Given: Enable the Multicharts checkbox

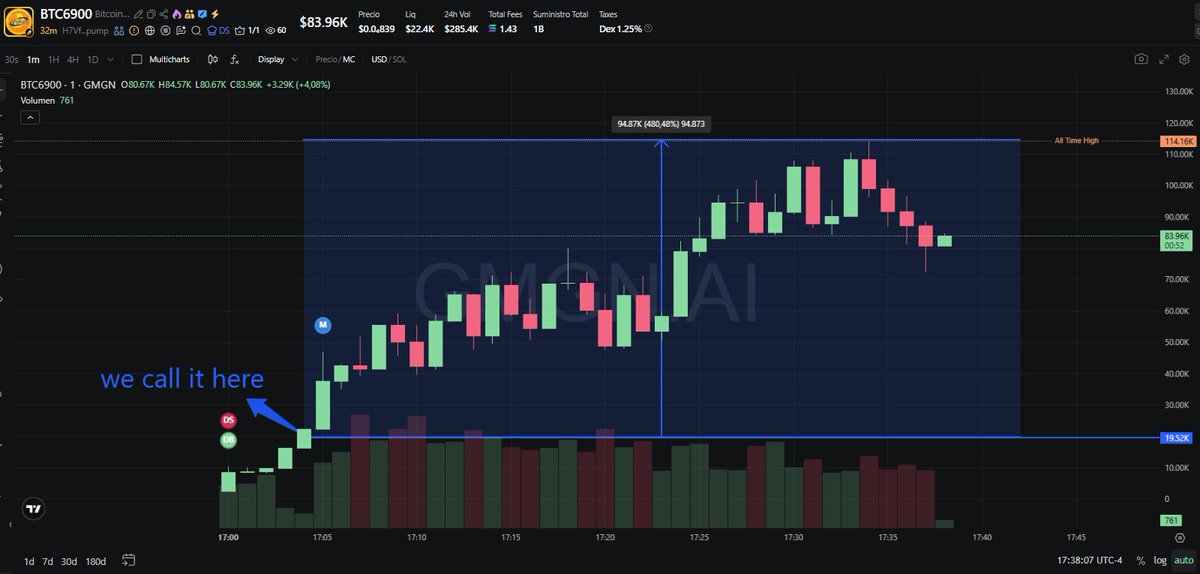Looking at the screenshot, I should point(137,59).
